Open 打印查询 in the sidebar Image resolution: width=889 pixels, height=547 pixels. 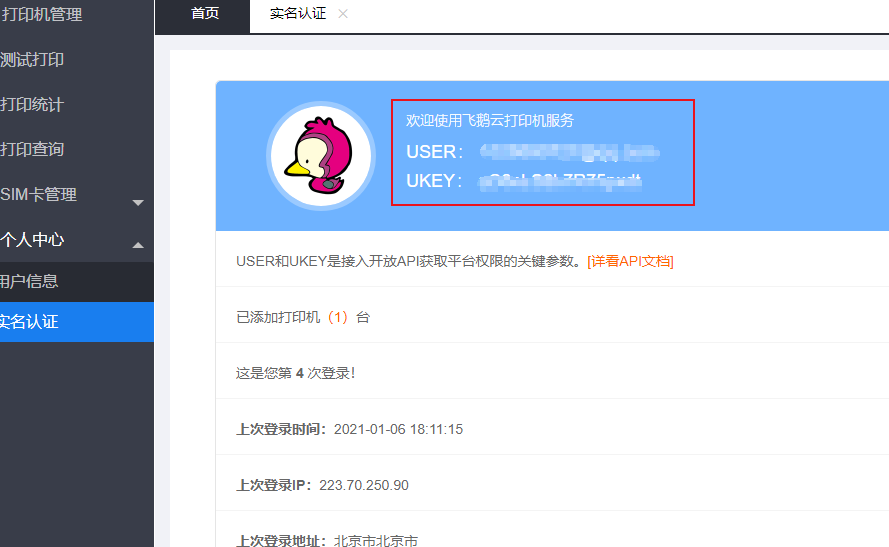pyautogui.click(x=32, y=149)
